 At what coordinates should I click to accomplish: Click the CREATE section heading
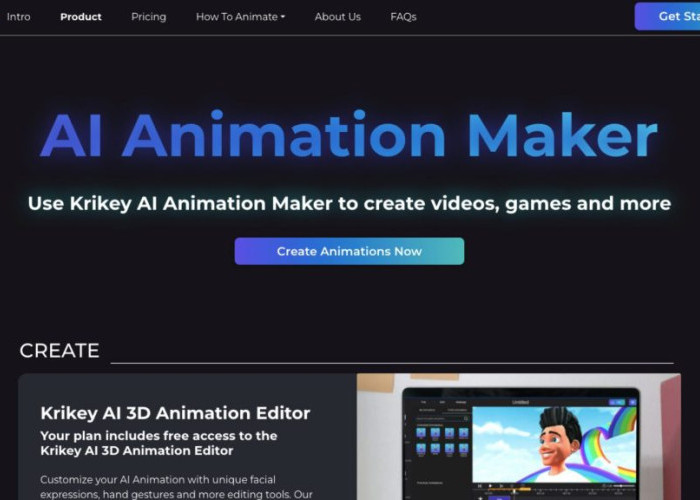59,351
